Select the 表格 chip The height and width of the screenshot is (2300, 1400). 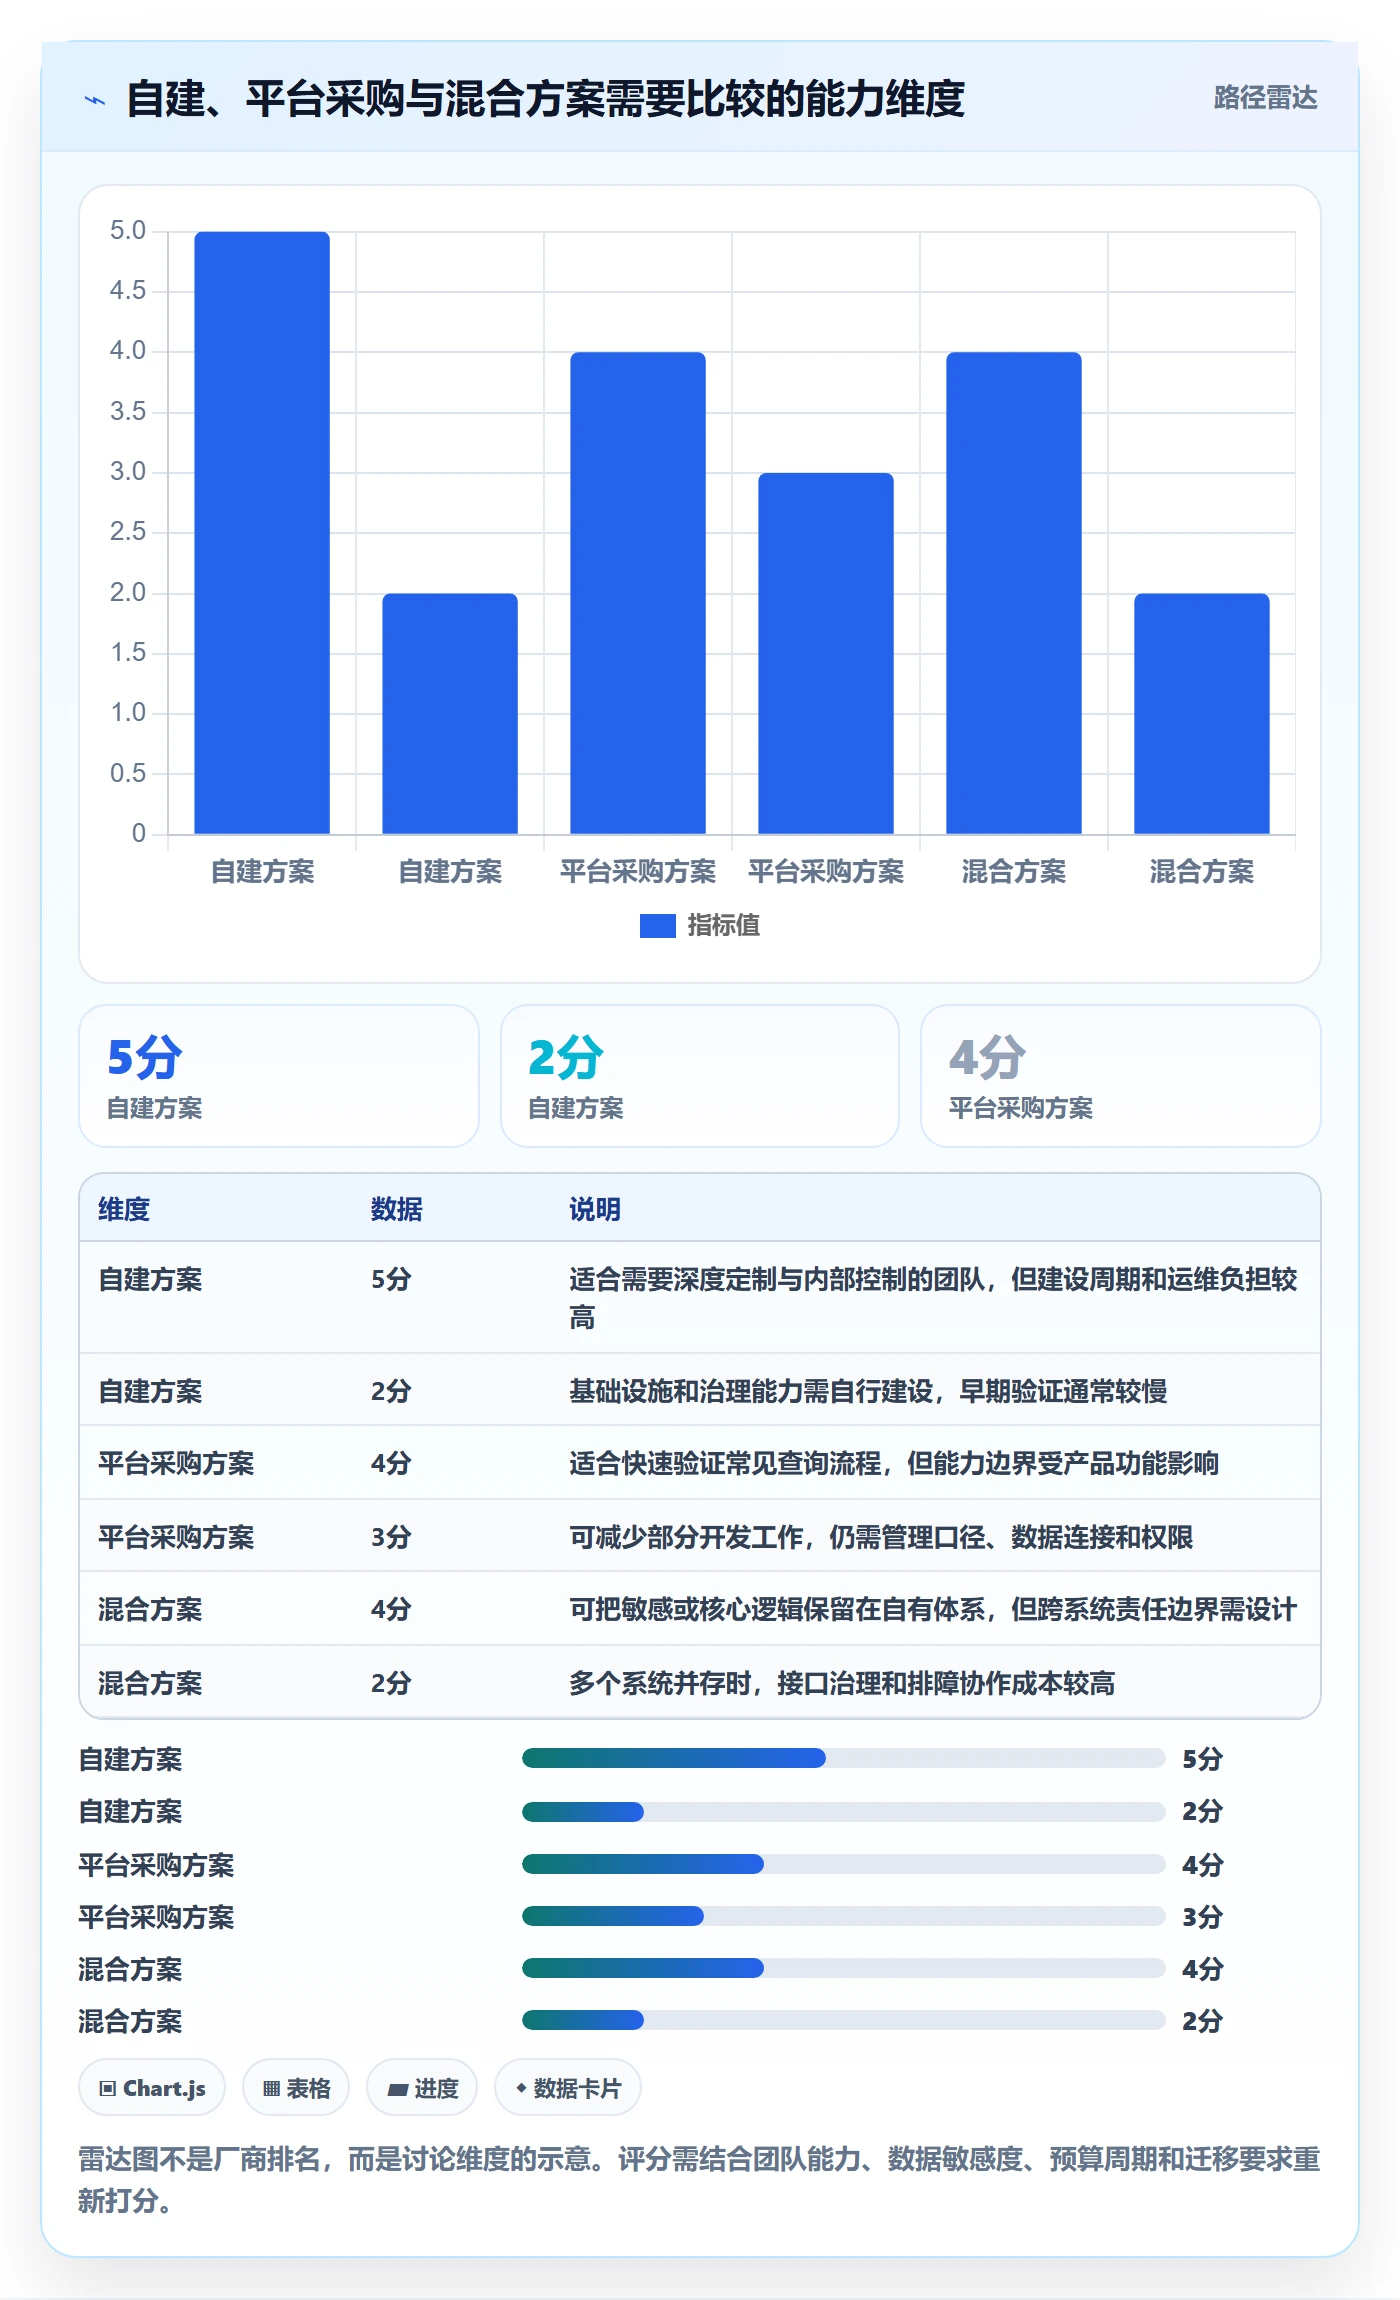click(x=296, y=2088)
